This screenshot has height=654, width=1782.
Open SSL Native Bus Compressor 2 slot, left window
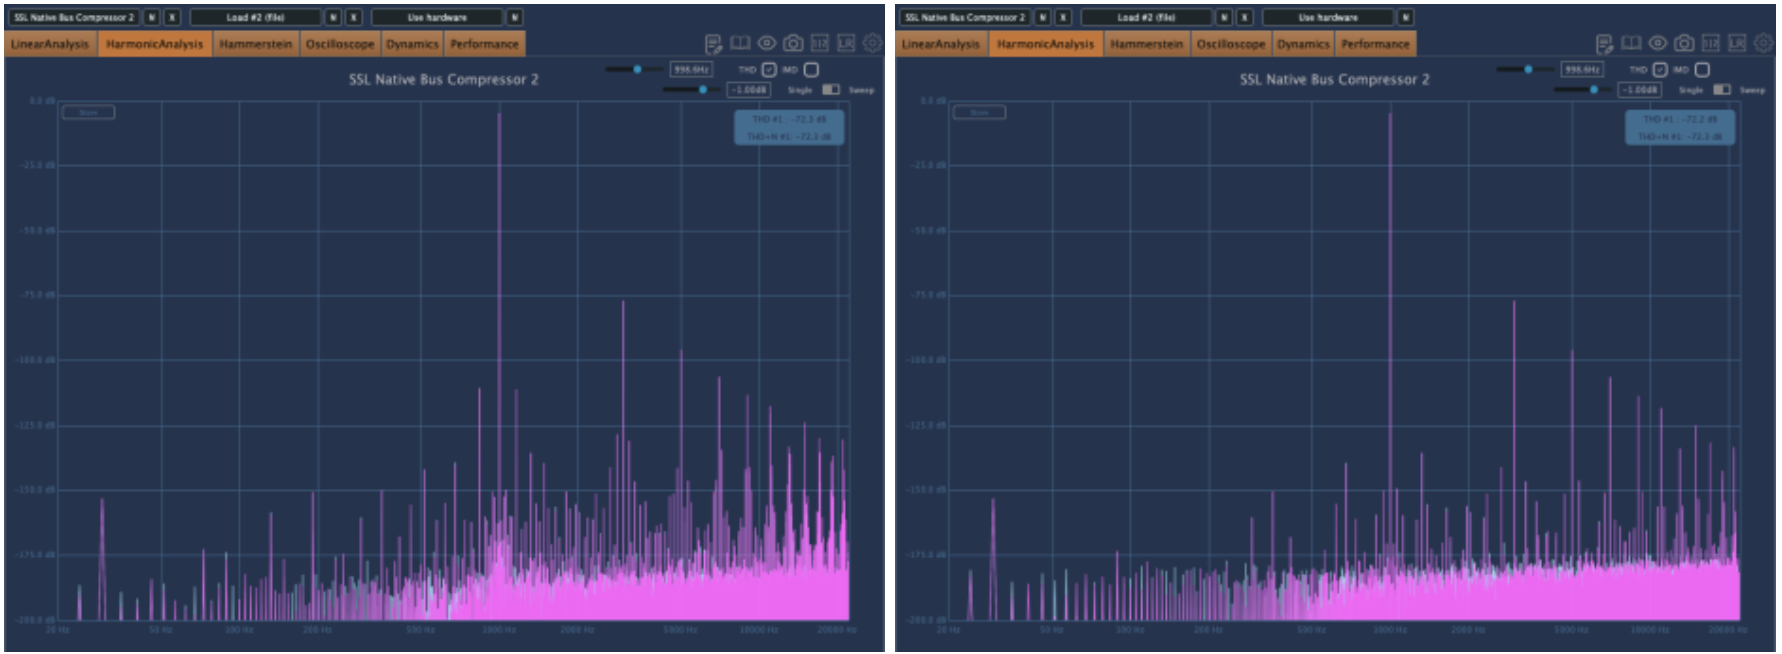(x=73, y=17)
